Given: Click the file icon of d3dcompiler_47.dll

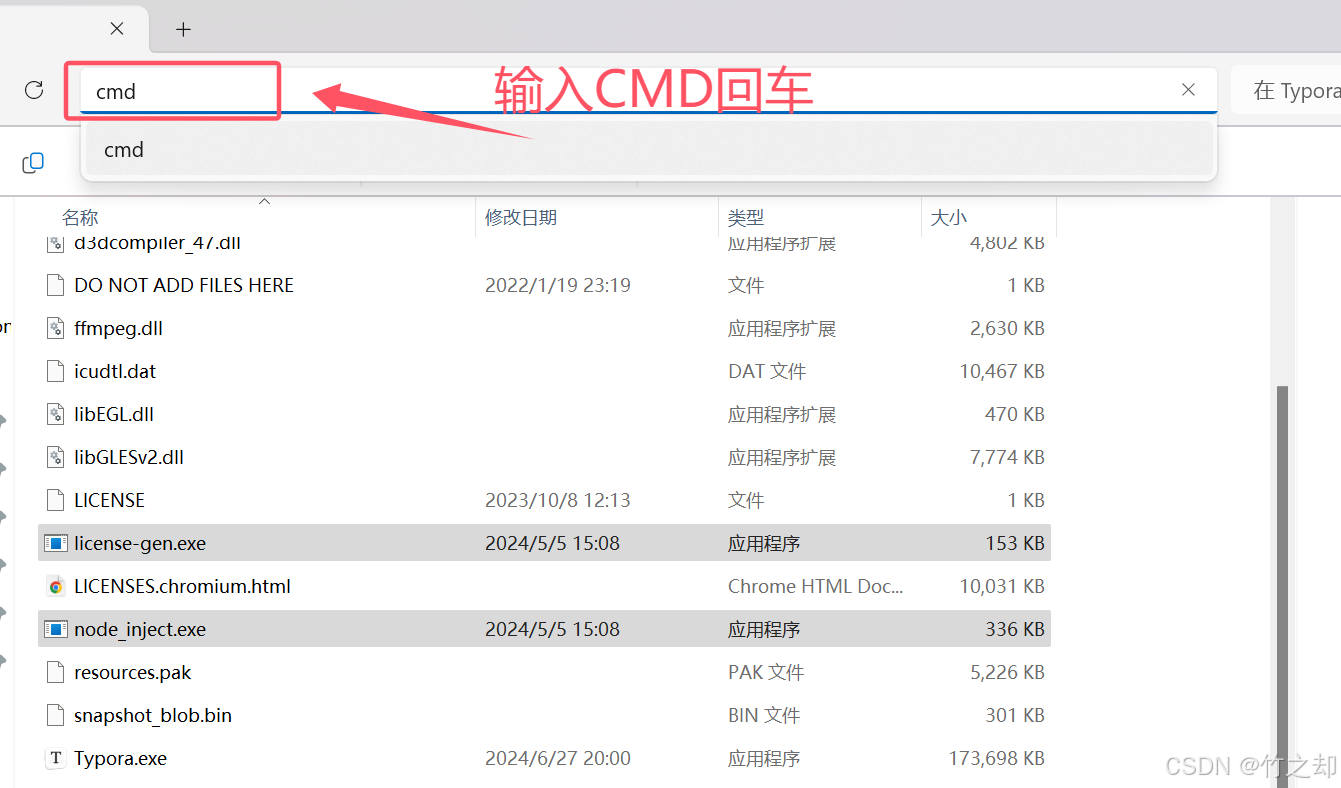Looking at the screenshot, I should click(x=55, y=242).
